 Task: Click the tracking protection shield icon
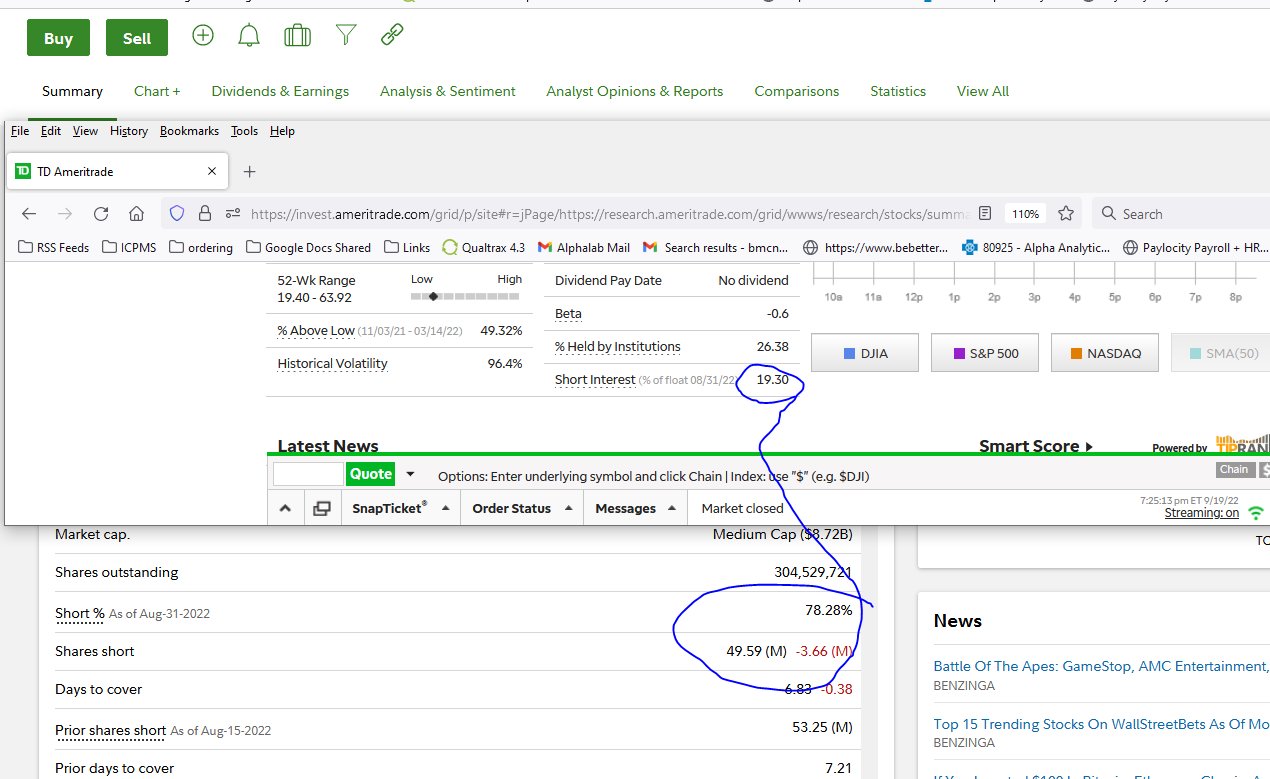click(177, 213)
